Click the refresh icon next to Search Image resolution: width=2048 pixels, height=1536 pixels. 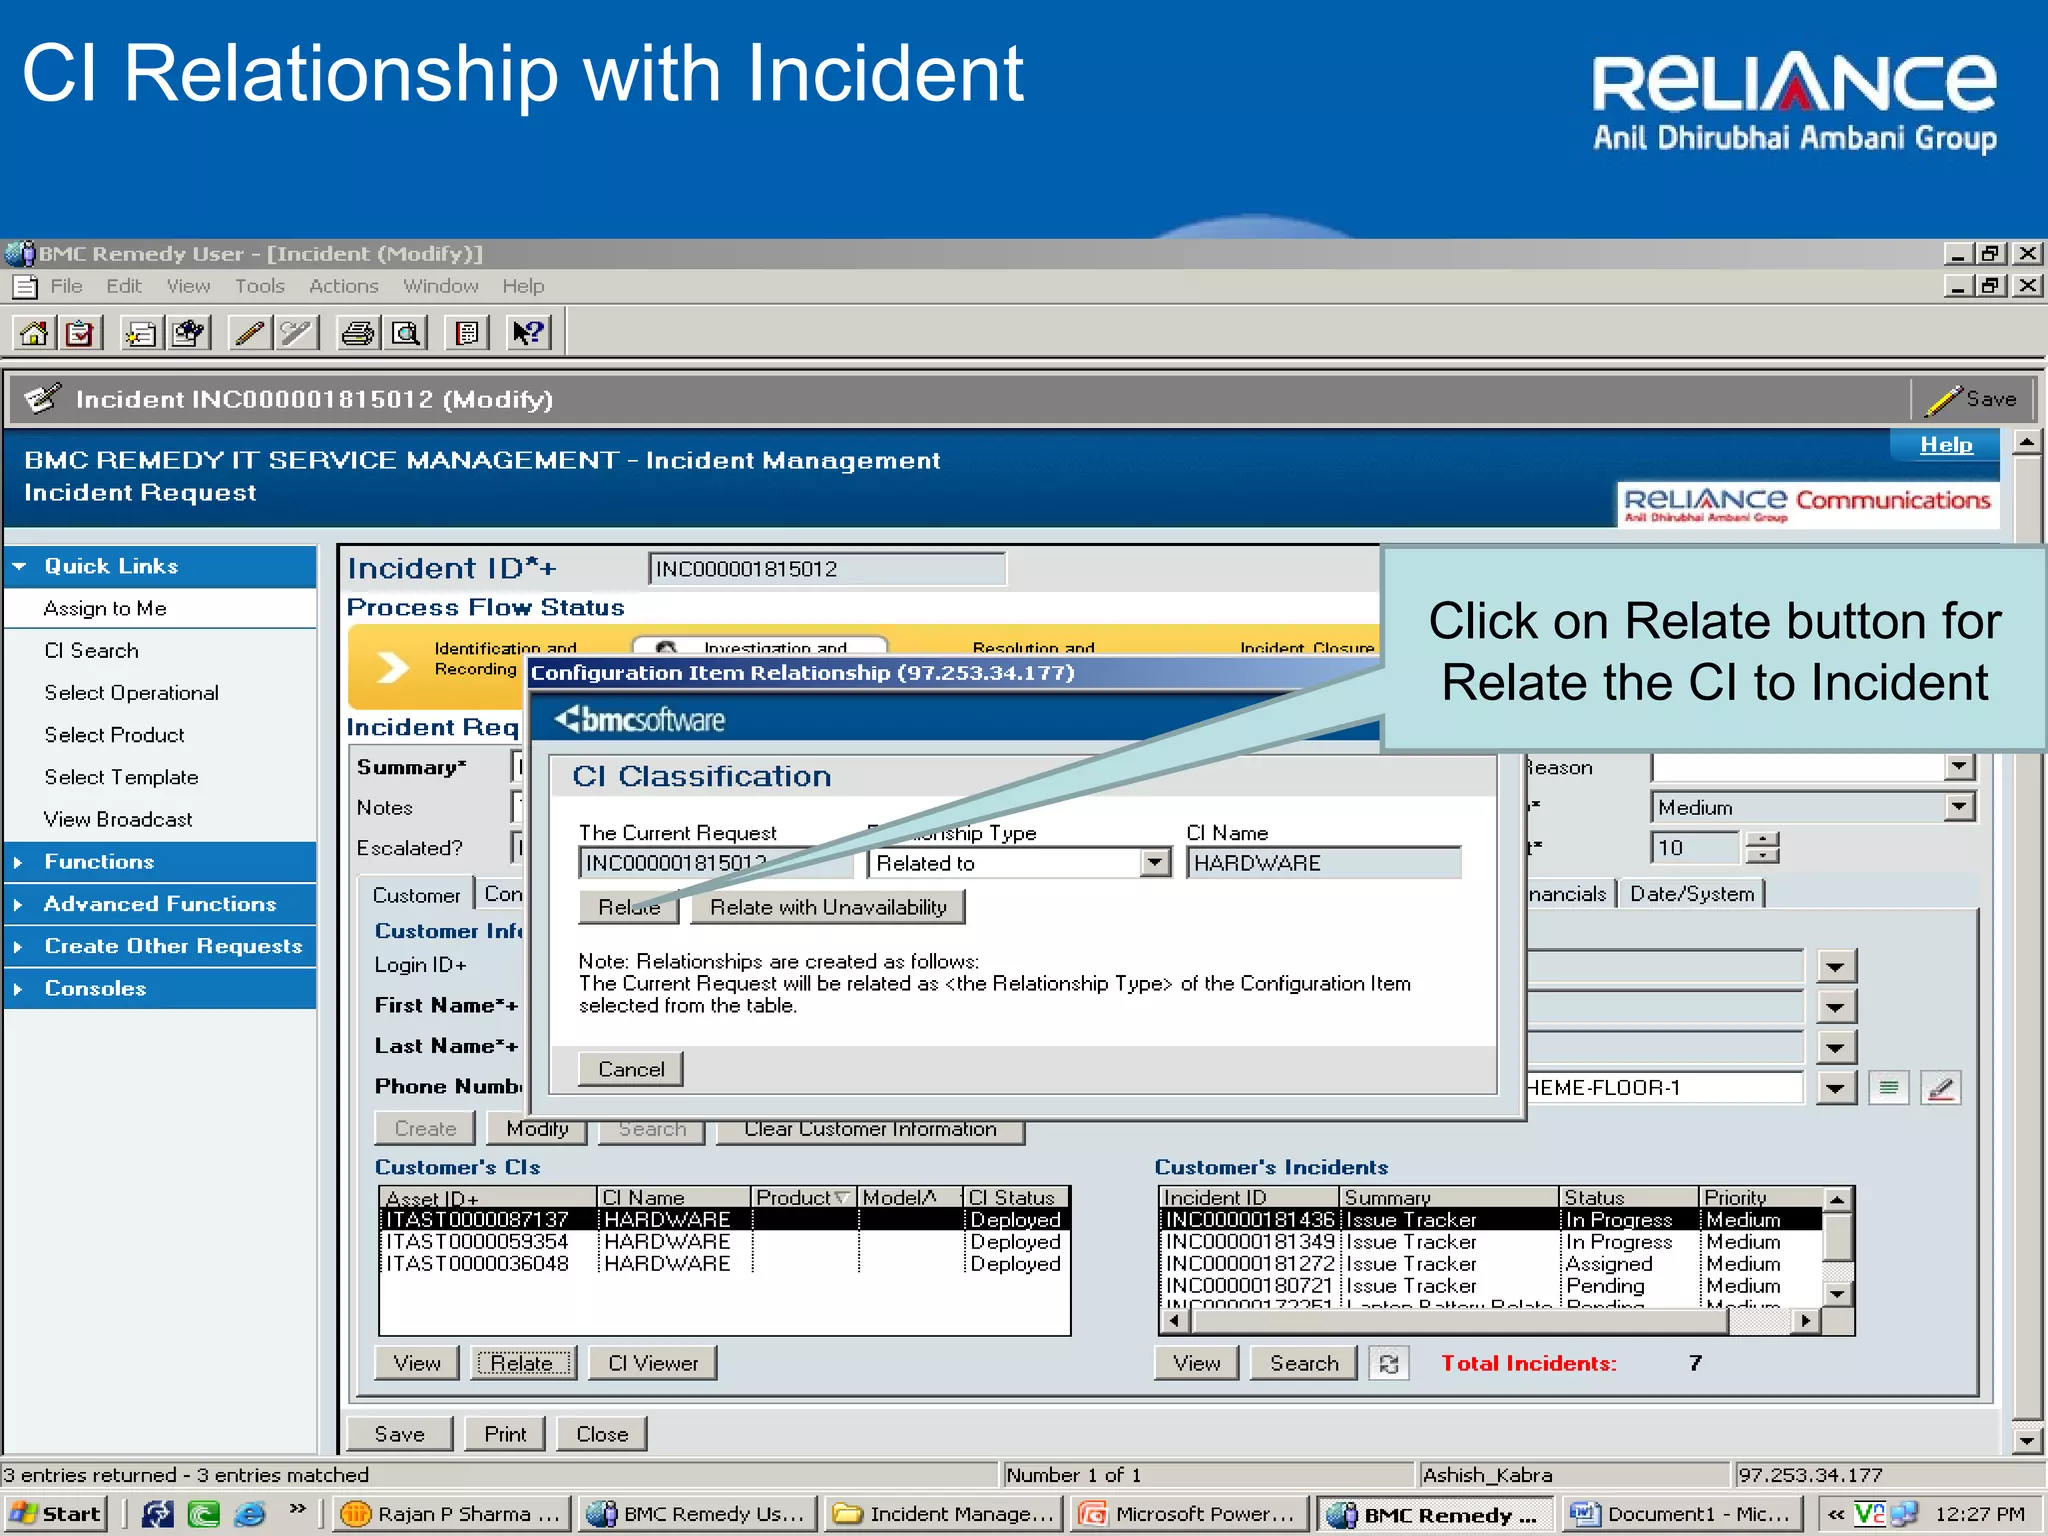click(x=1389, y=1363)
